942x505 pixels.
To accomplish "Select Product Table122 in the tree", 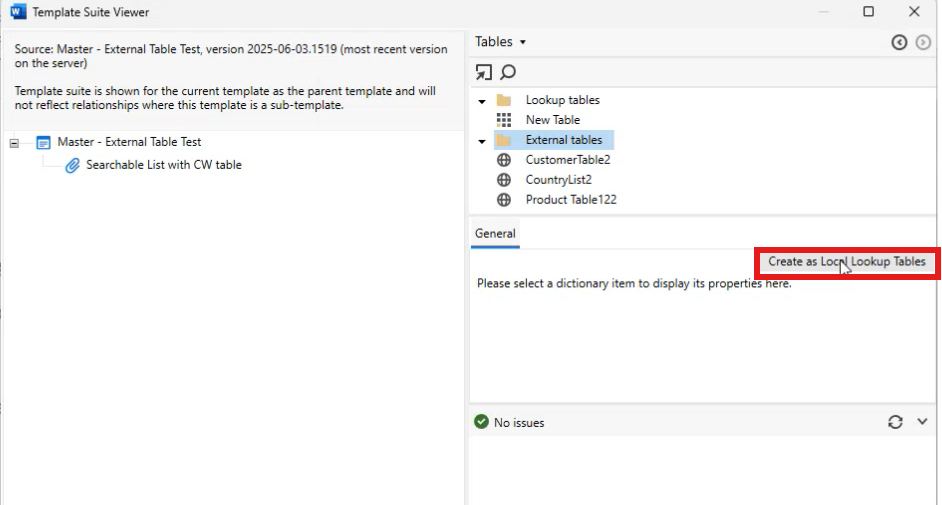I will [x=570, y=200].
